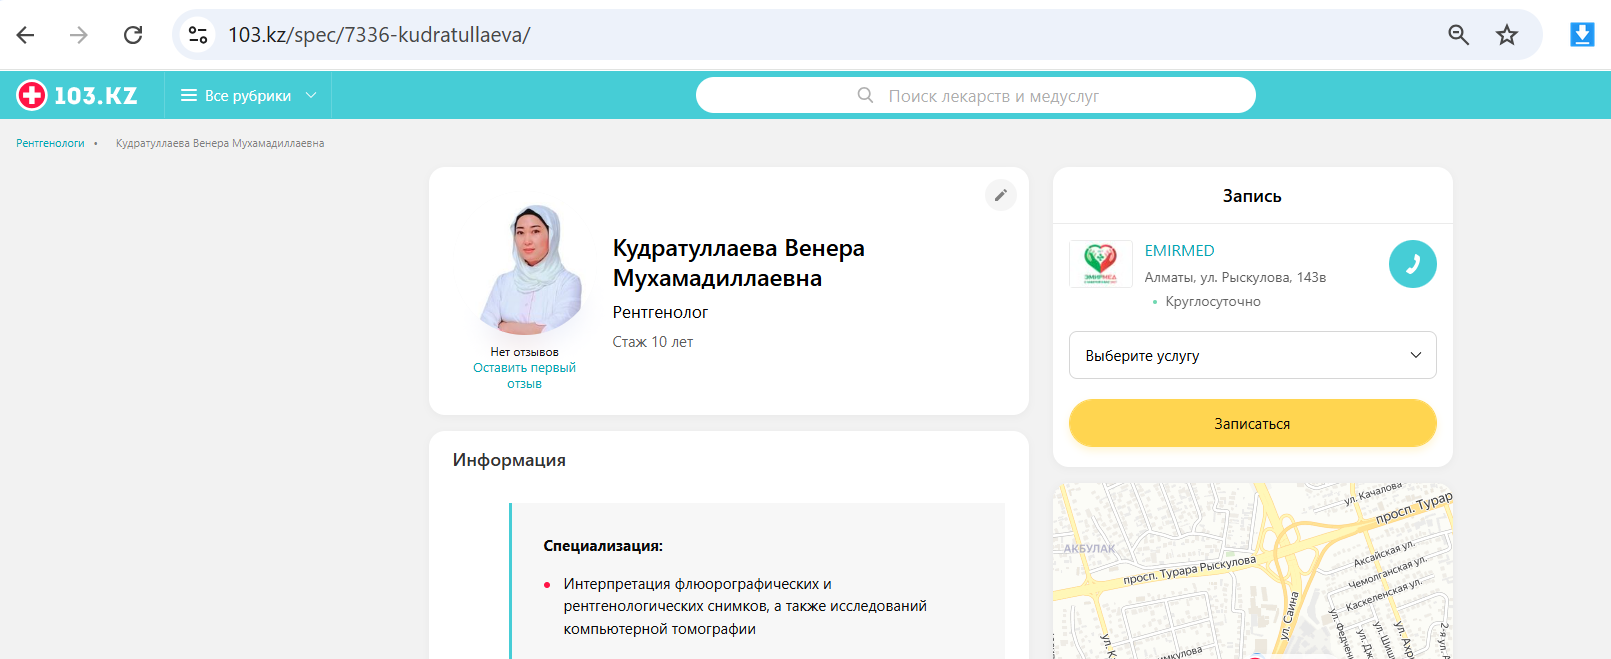Viewport: 1611px width, 659px height.
Task: Click breadcrumb Кудратуллаева Венера Мухамадиллаевна
Action: [220, 143]
